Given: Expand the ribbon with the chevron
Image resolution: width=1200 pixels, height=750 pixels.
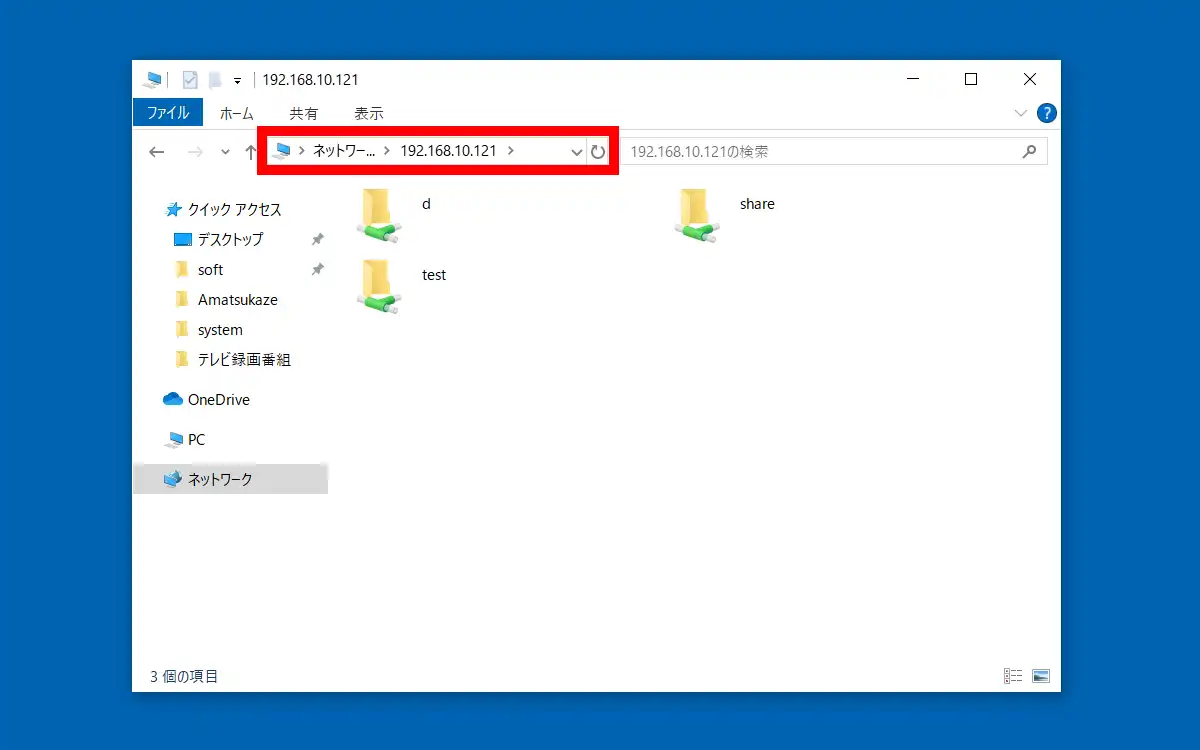Looking at the screenshot, I should coord(1020,113).
